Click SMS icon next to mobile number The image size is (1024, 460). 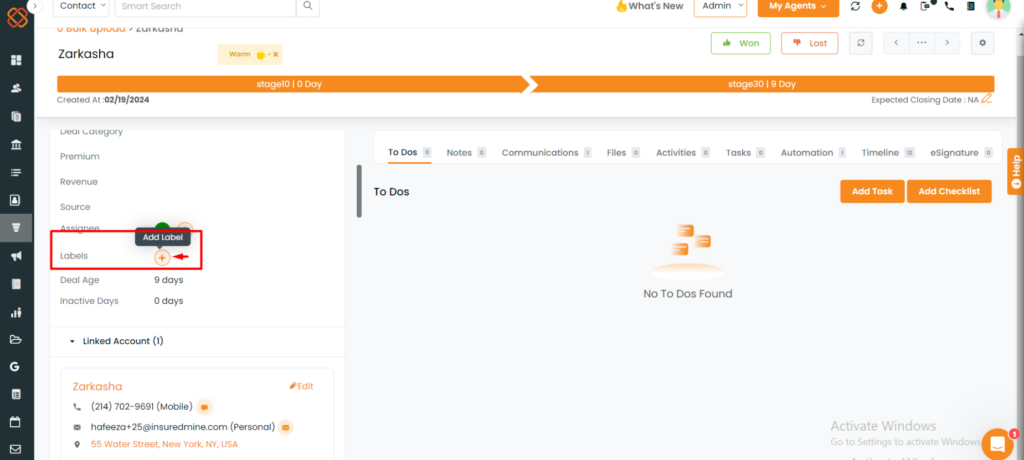point(204,407)
